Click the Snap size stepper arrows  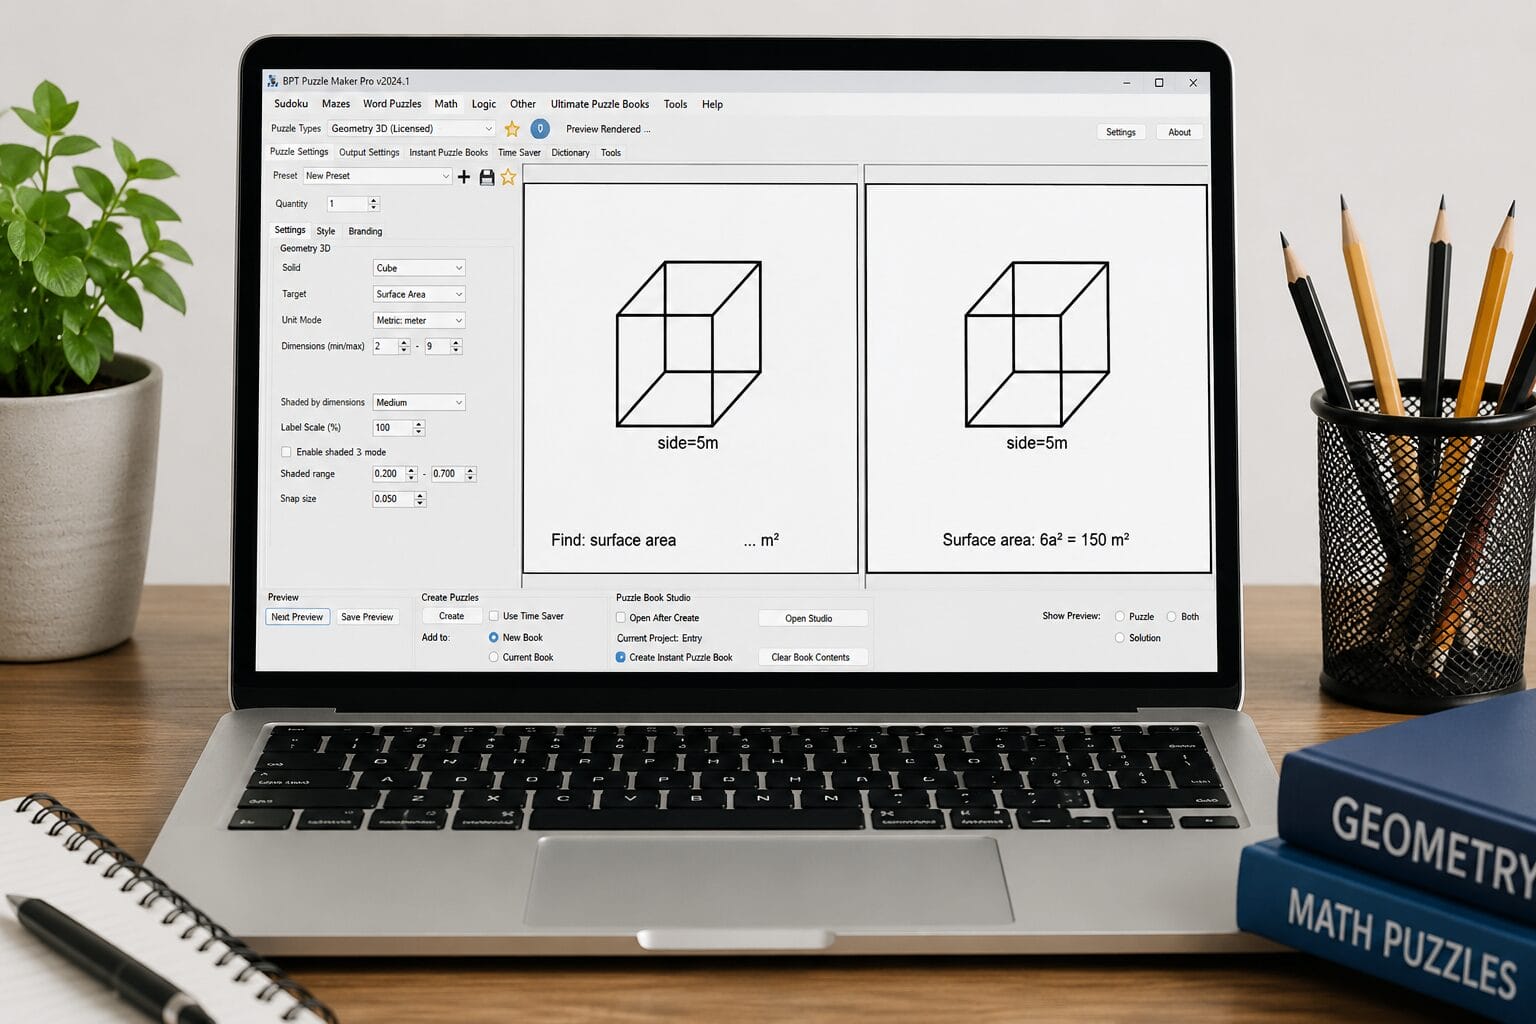[x=420, y=499]
